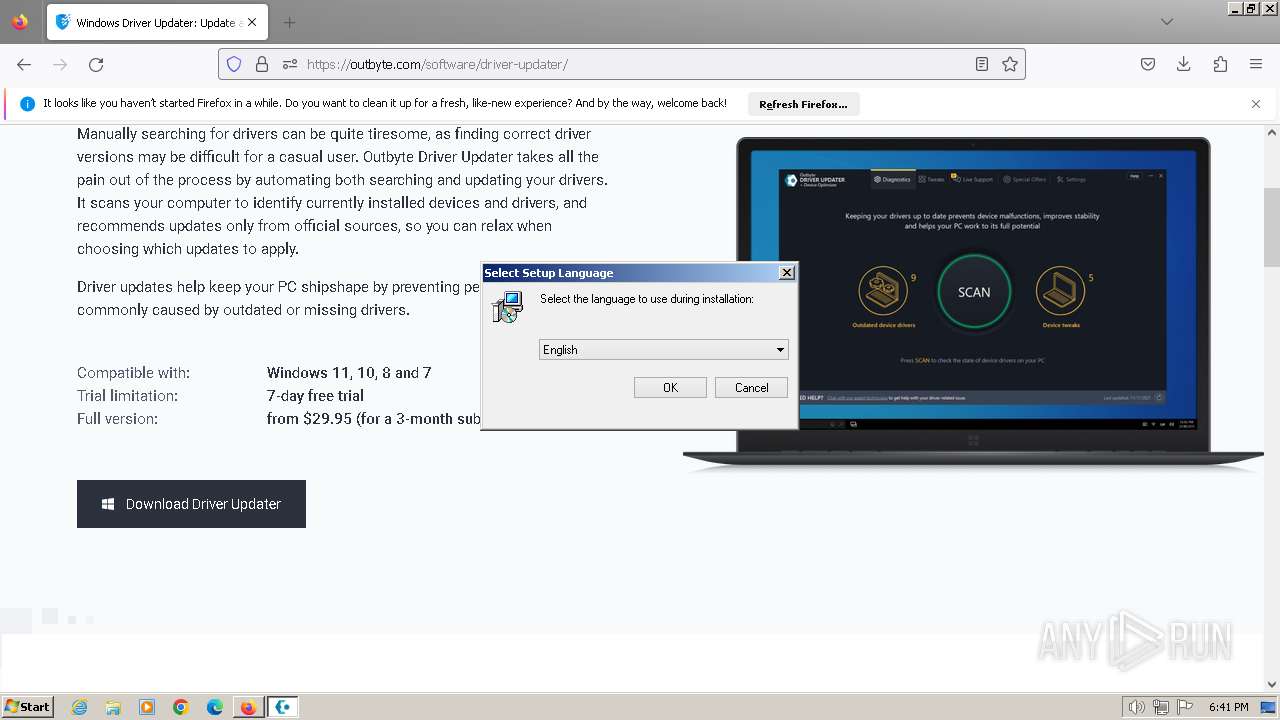Close the Windows Driver Updater tab
The image size is (1280, 720).
[x=252, y=22]
